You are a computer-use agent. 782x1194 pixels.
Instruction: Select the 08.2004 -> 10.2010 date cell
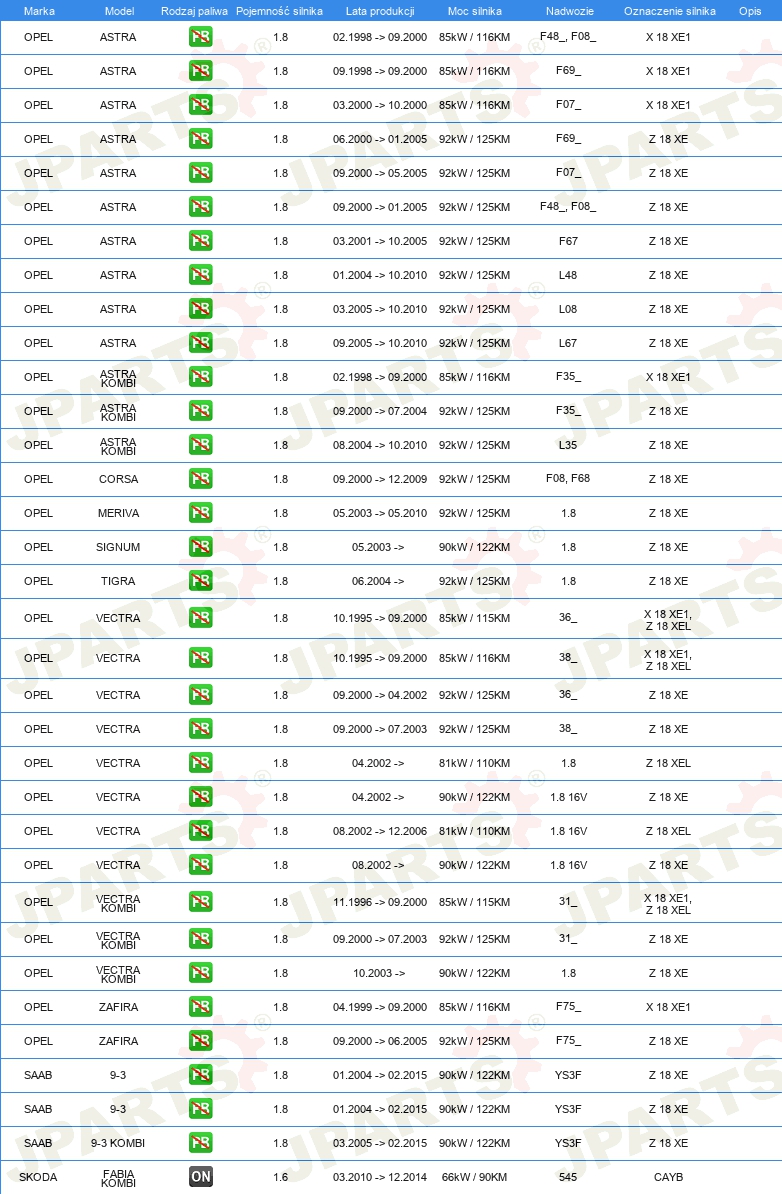click(380, 445)
